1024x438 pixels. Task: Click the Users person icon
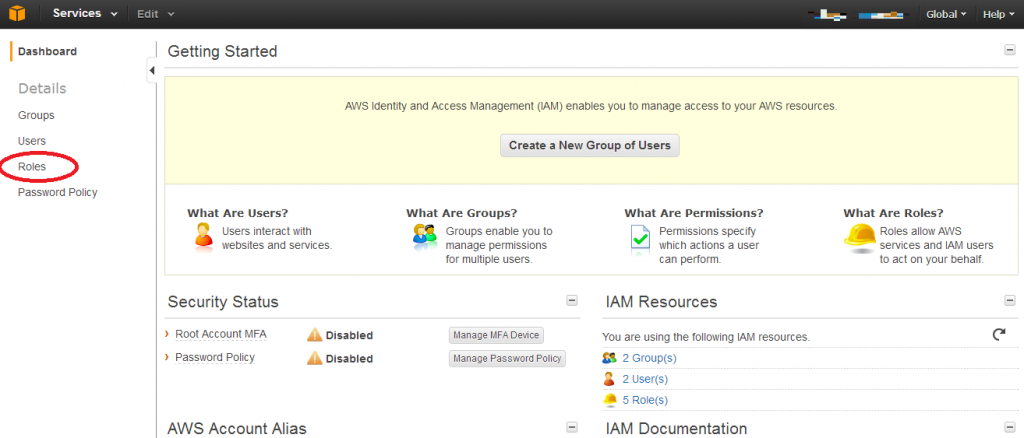tap(204, 234)
